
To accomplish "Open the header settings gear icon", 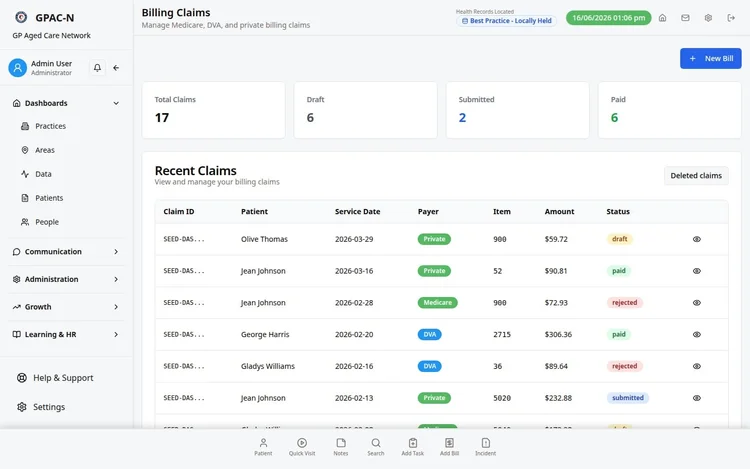I will click(x=708, y=18).
